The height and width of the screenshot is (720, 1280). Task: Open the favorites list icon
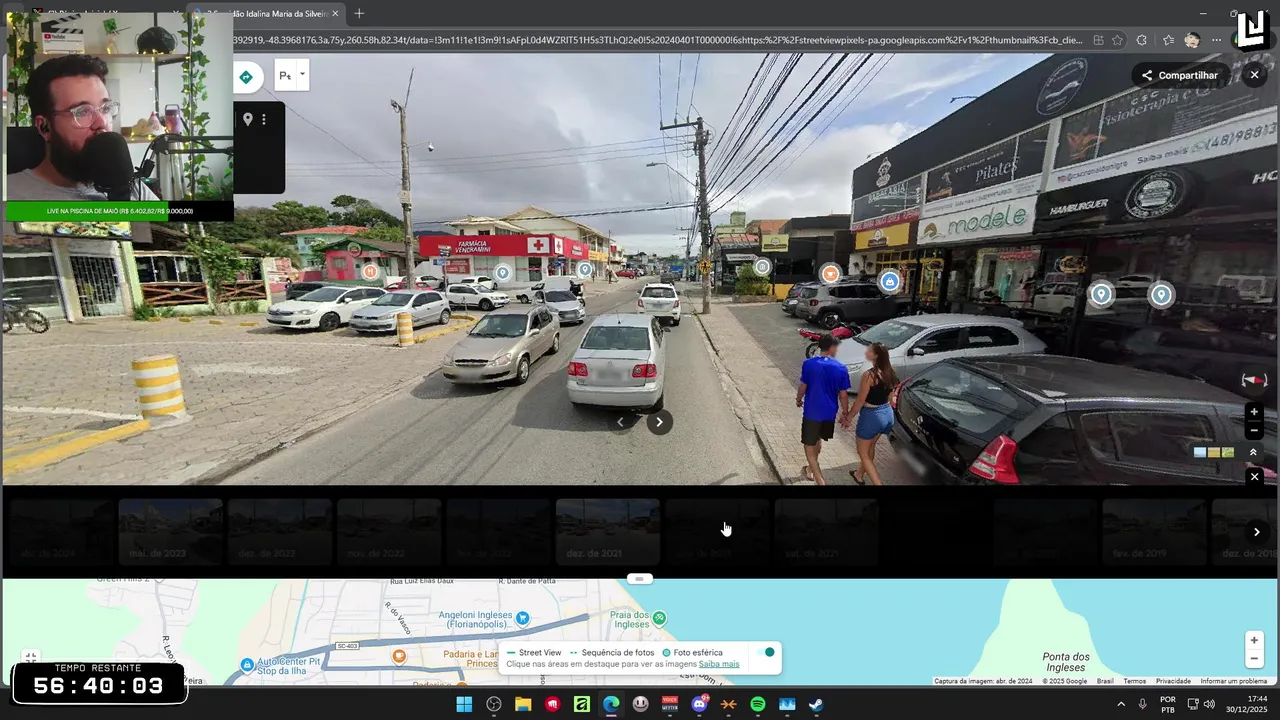(x=1168, y=40)
